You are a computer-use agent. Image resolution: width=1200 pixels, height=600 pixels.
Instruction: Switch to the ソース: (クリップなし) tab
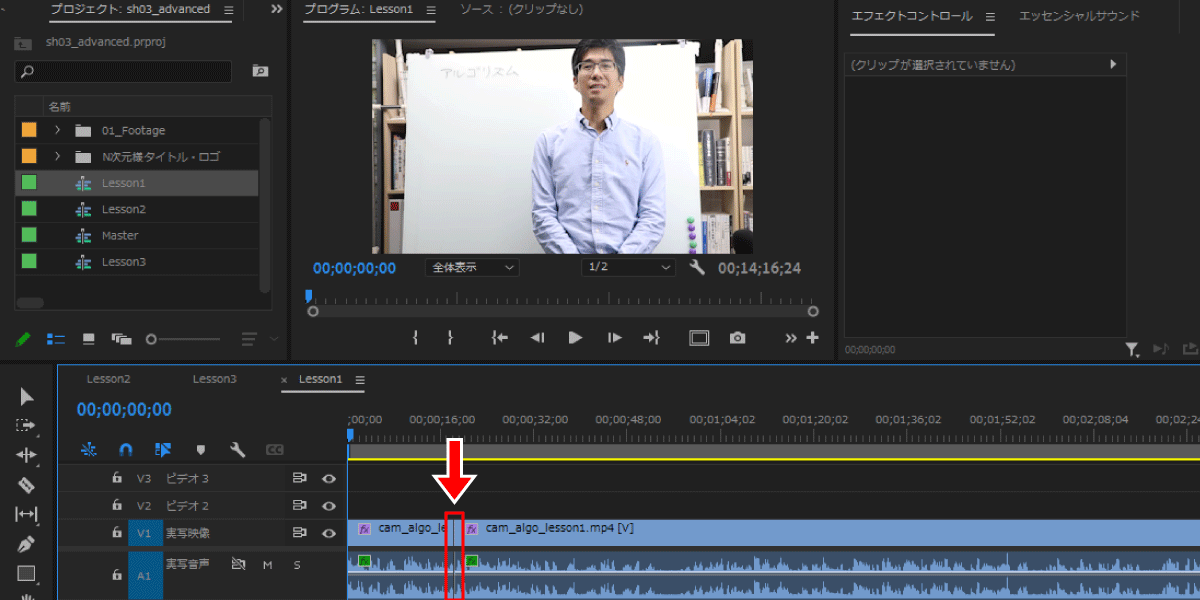[x=521, y=9]
